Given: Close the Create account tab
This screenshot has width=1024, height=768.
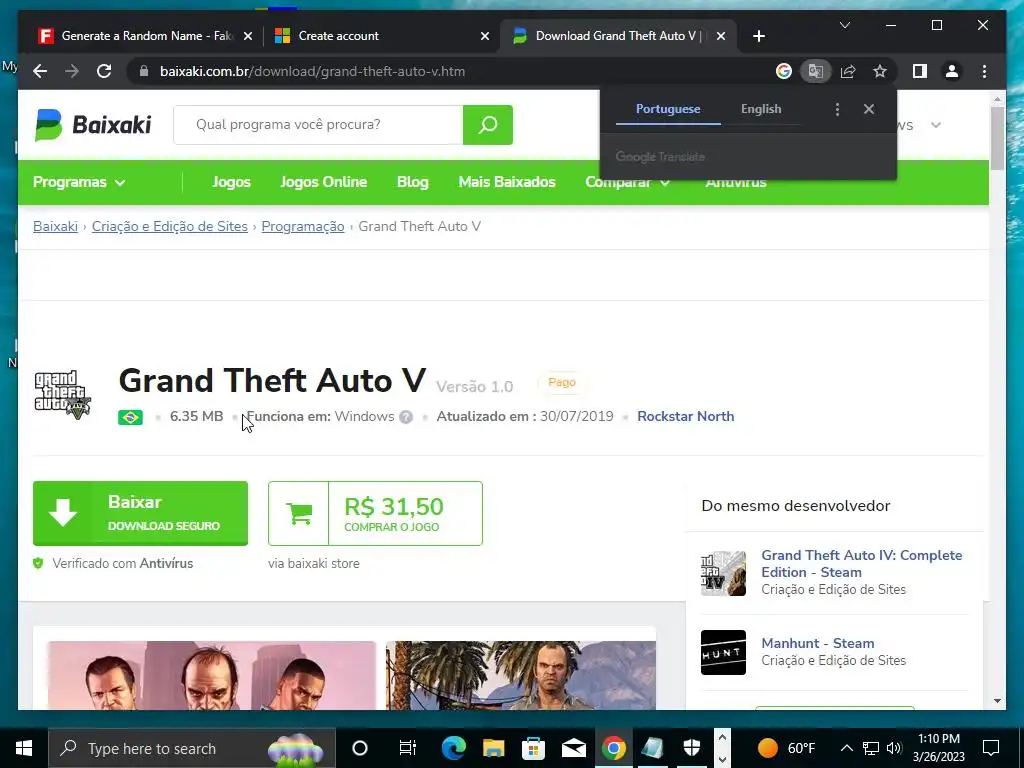Looking at the screenshot, I should (x=485, y=36).
